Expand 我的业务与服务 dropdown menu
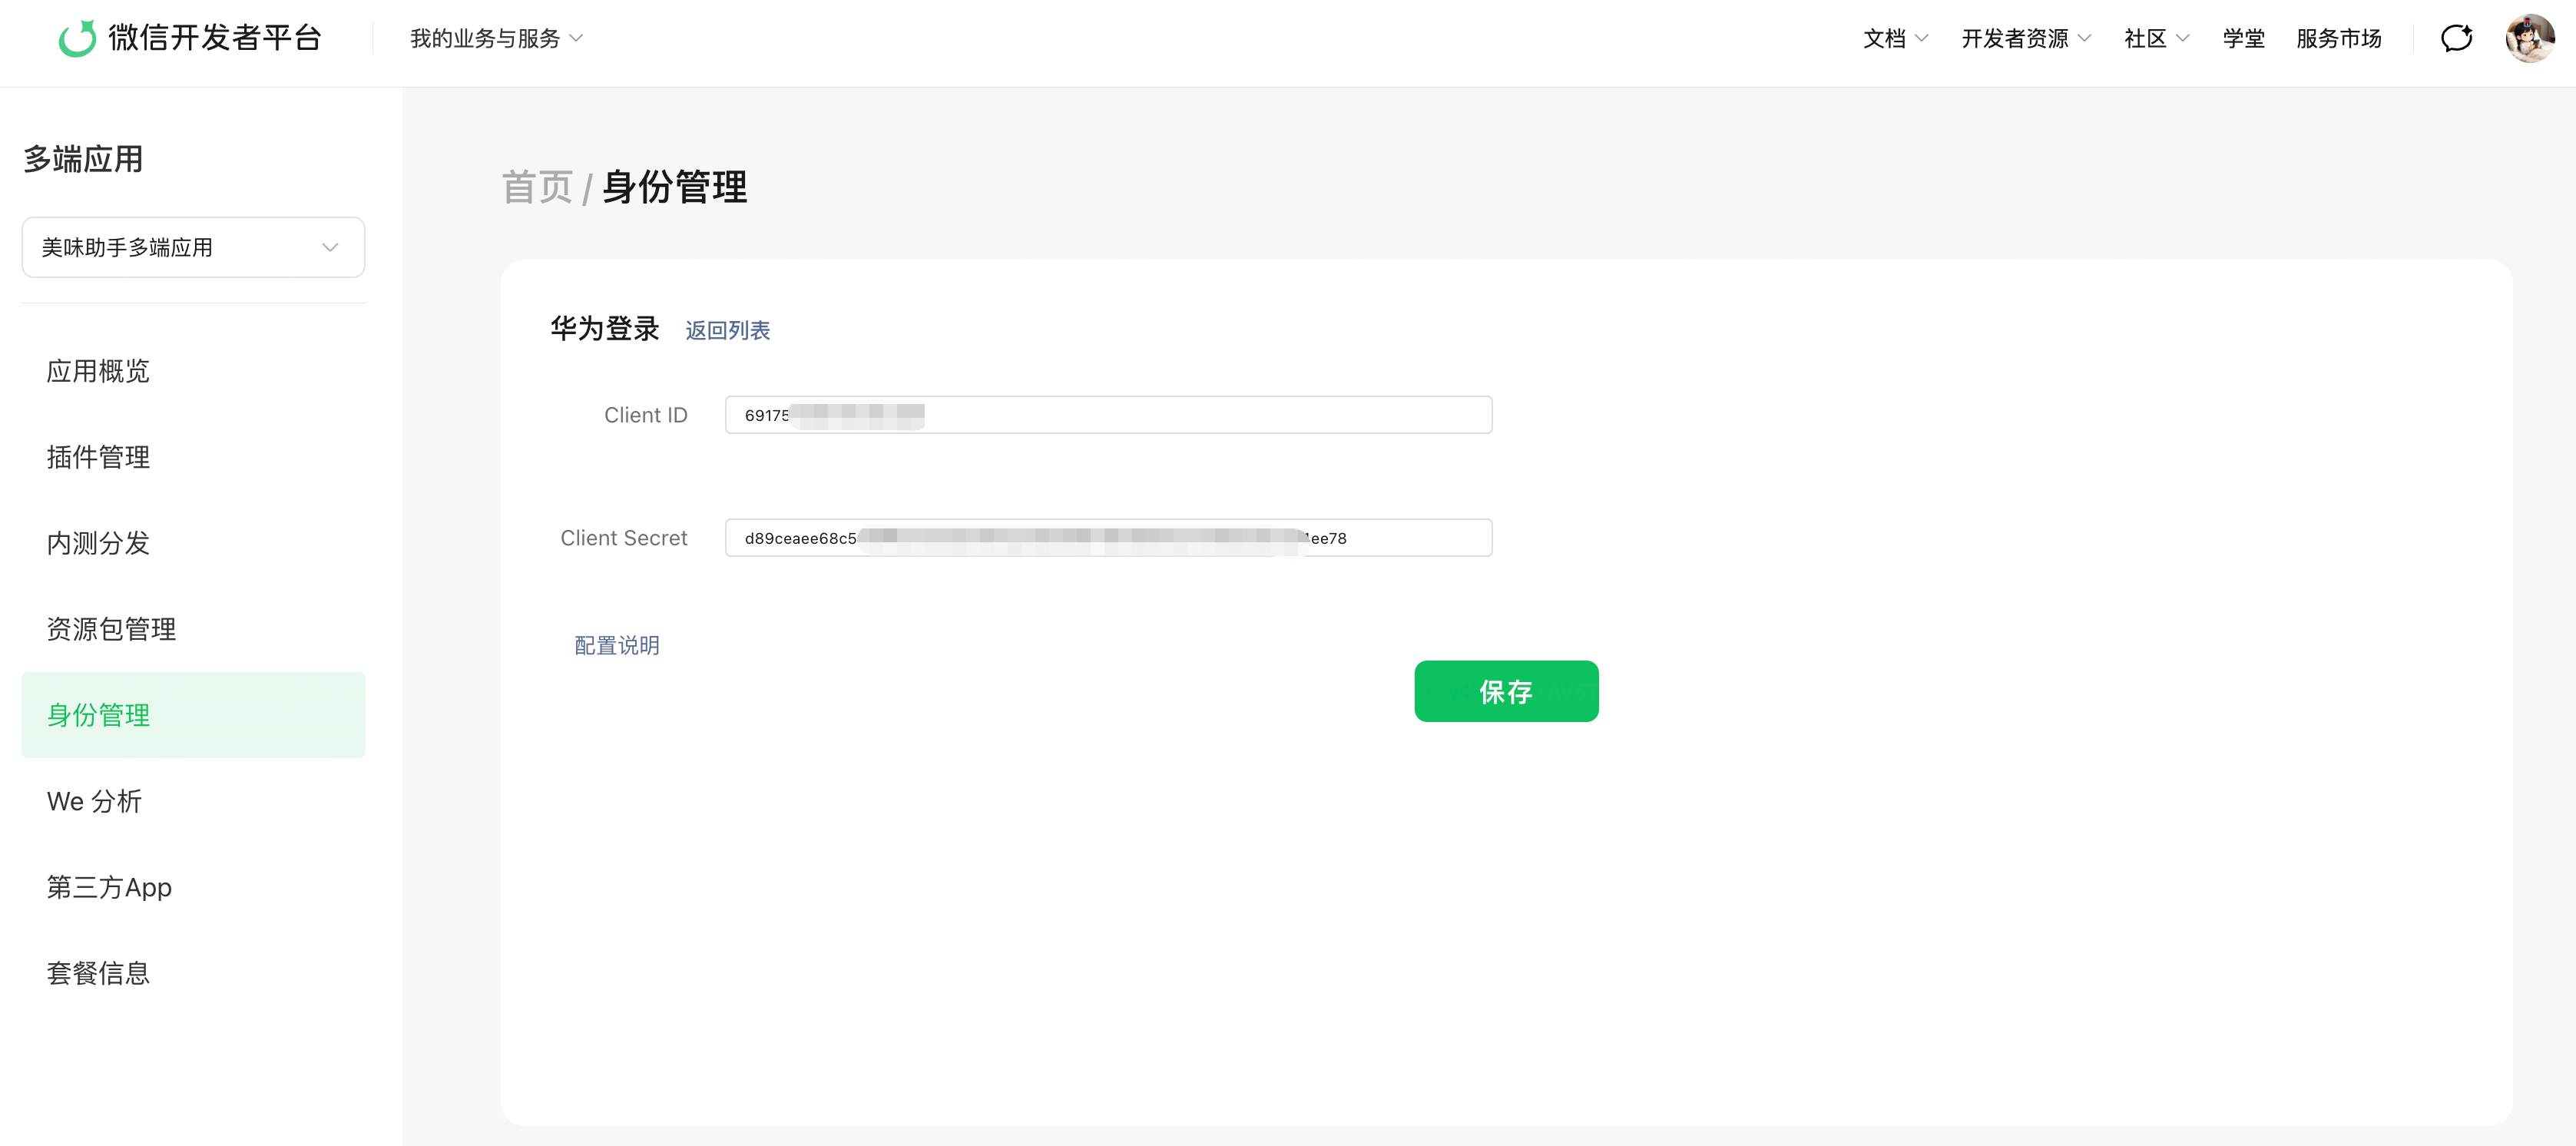 496,38
